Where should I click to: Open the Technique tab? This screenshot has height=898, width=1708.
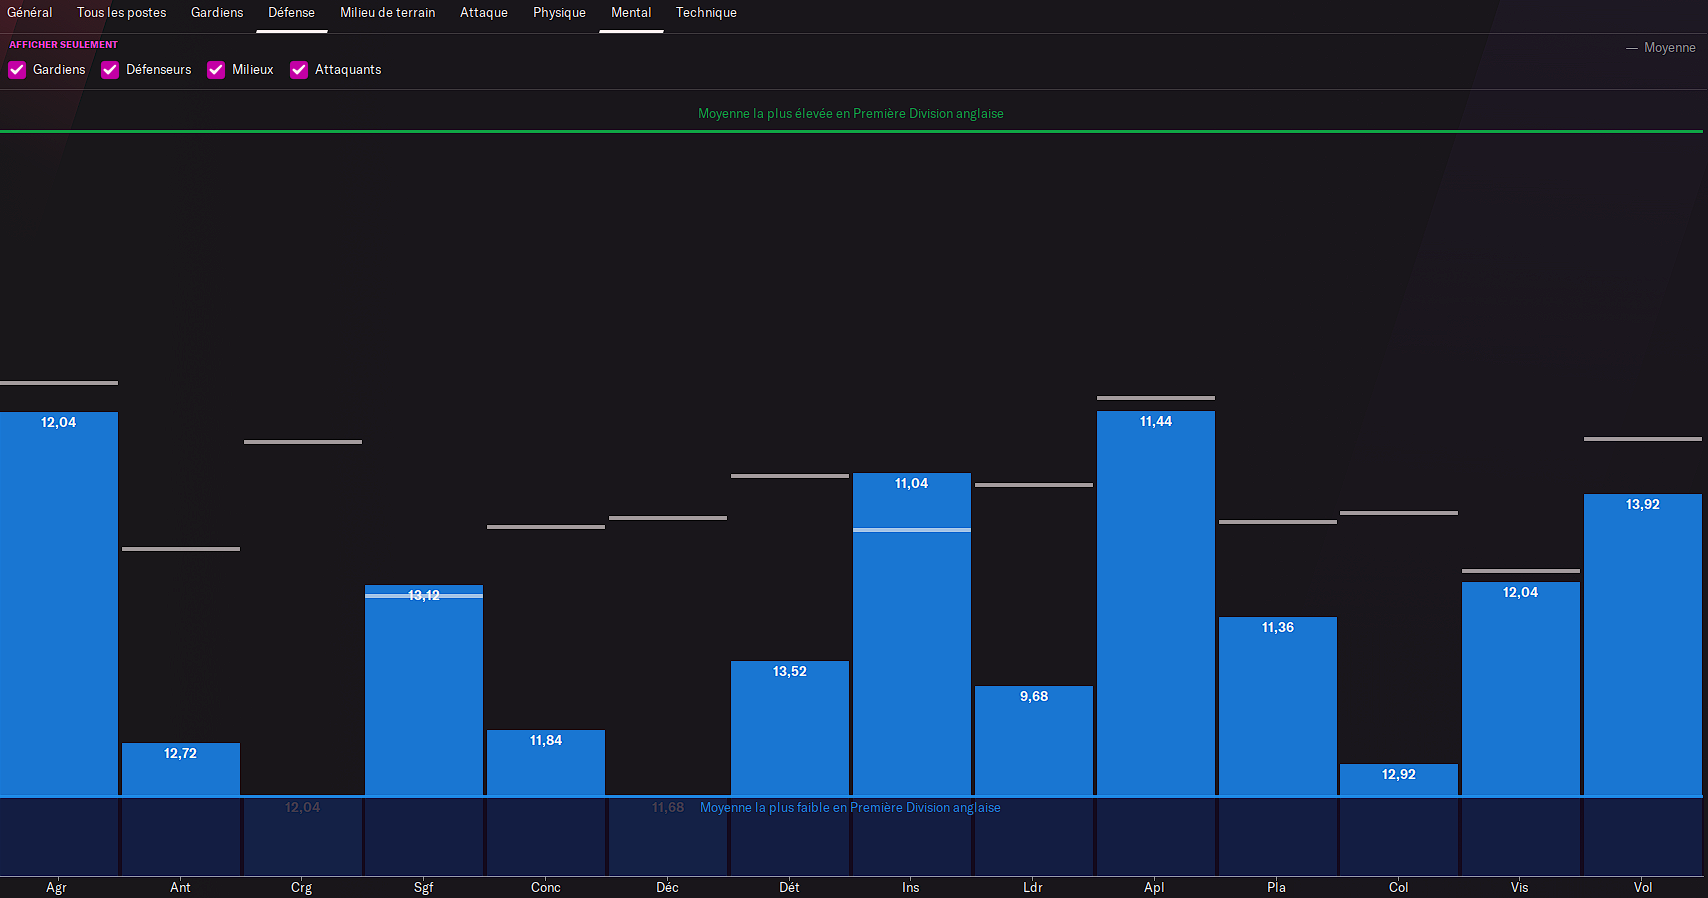[x=706, y=13]
